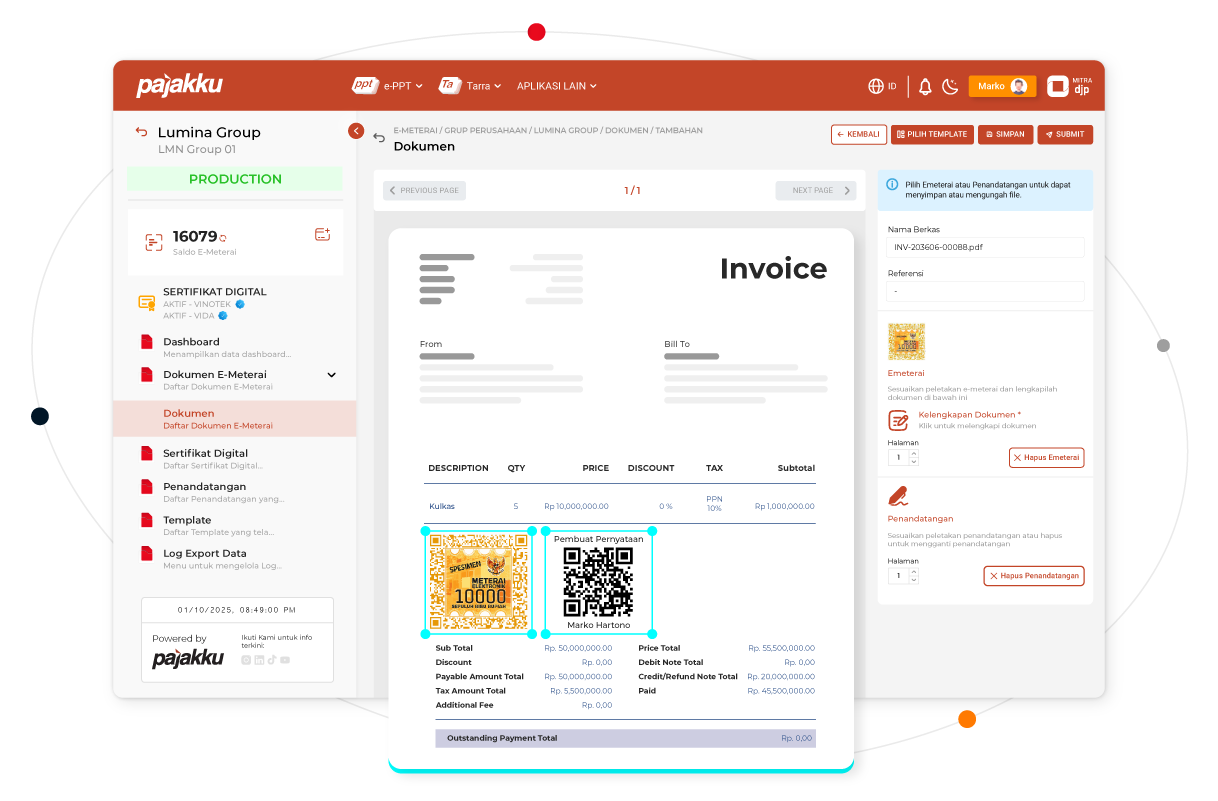Click the scan icon beside balance 16079
The width and height of the screenshot is (1218, 801).
153,242
